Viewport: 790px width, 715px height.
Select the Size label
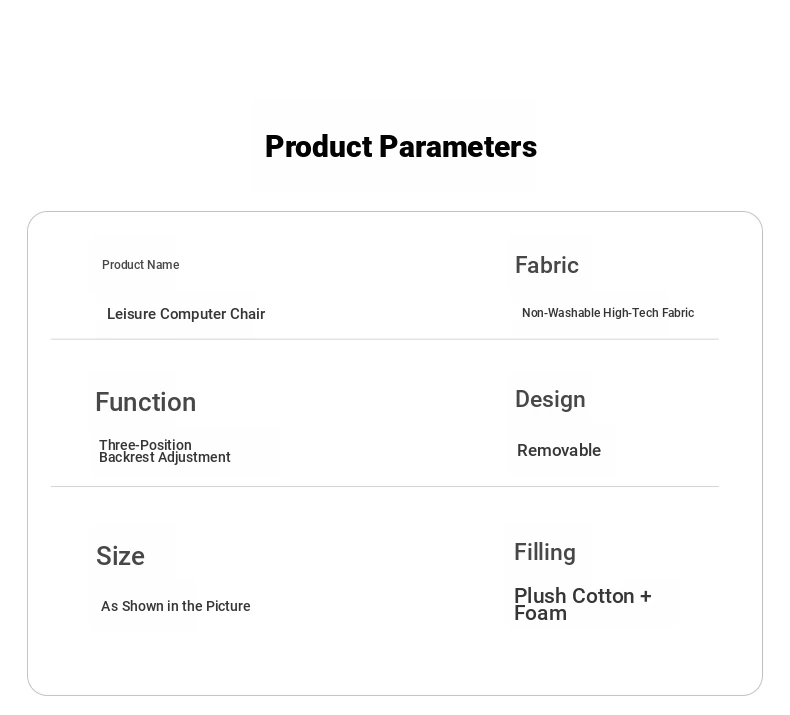[120, 556]
